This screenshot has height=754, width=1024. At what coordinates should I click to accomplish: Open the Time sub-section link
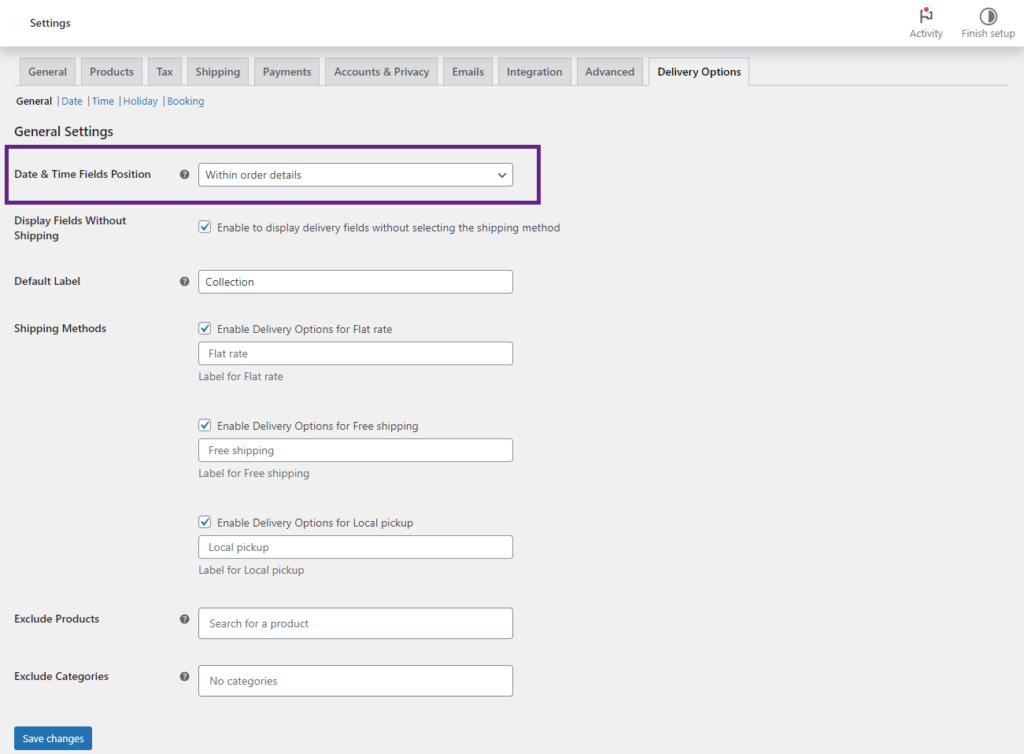103,101
